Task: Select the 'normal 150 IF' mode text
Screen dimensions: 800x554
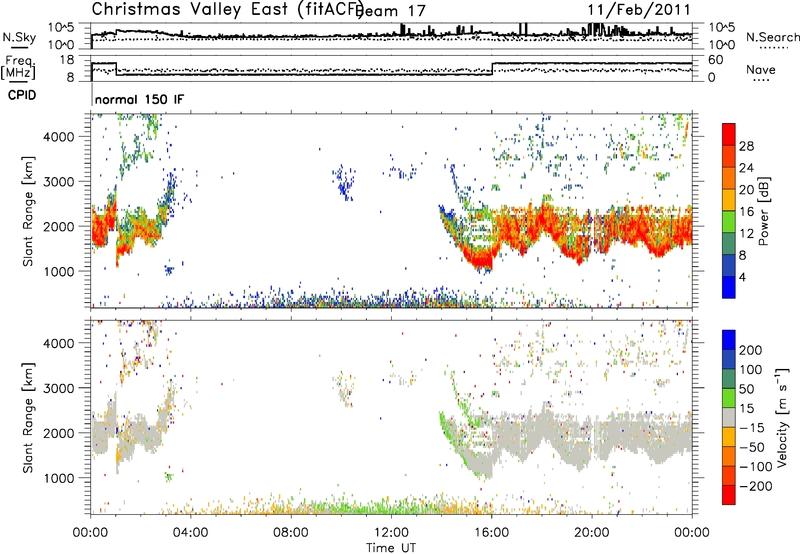Action: pos(139,99)
